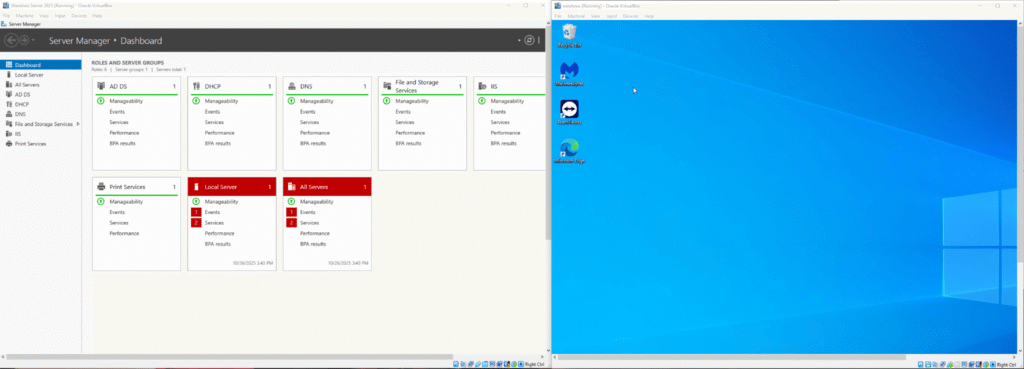
Task: Select Microsoft Edge shortcut on right VM desktop
Action: tap(569, 151)
